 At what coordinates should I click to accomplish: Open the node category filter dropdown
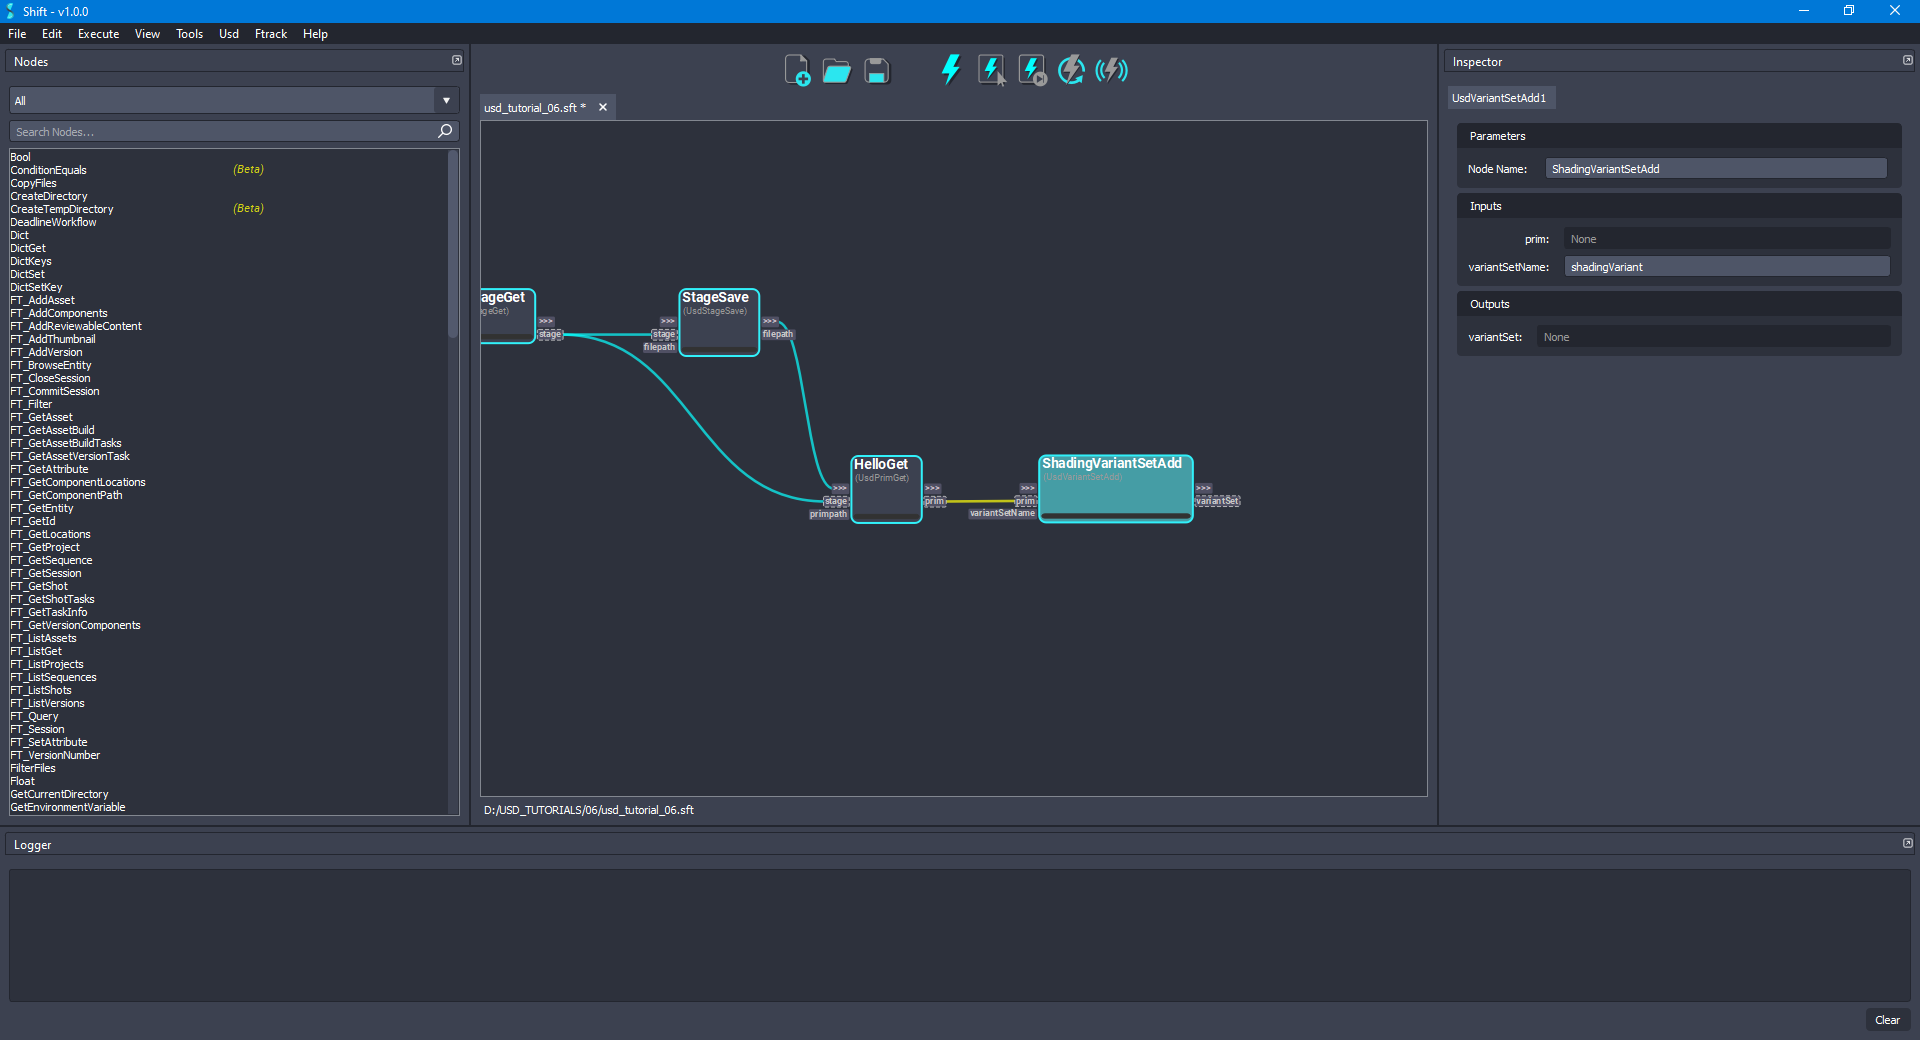(x=445, y=100)
